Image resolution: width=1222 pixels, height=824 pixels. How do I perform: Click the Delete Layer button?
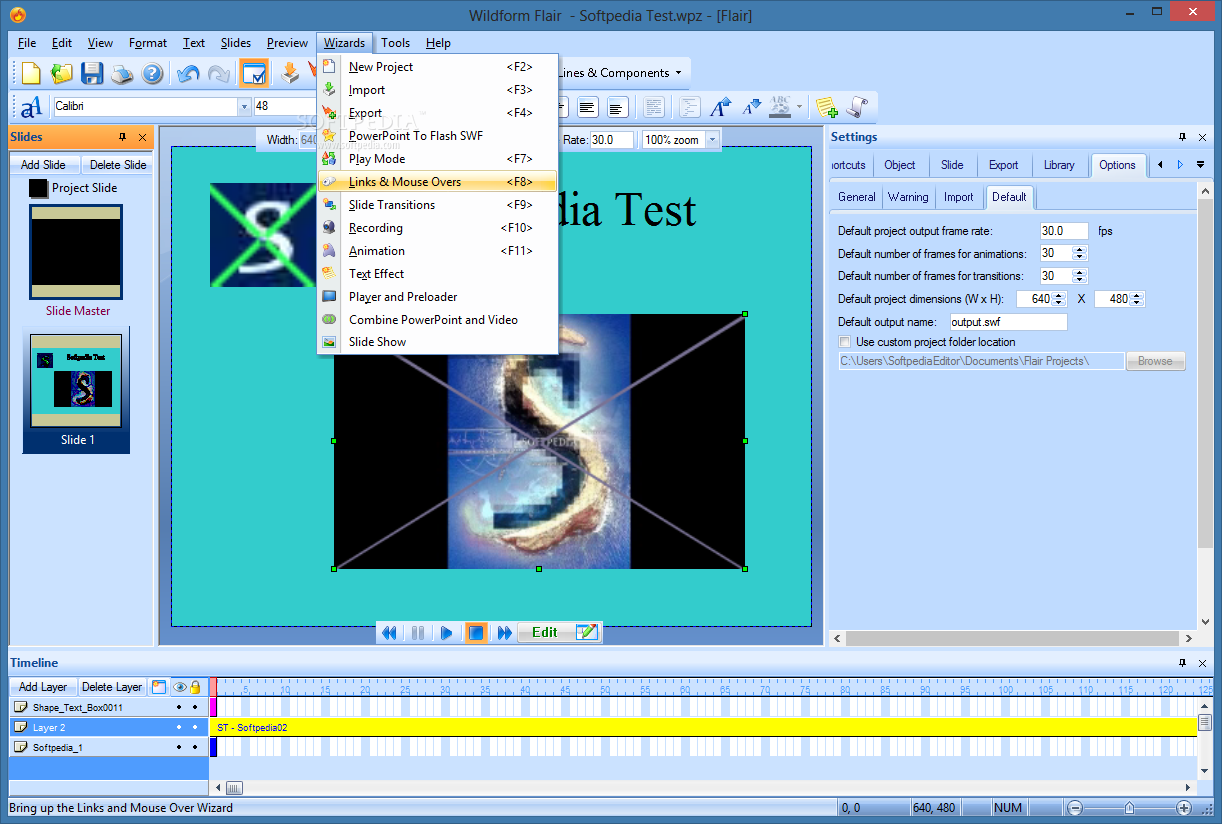coord(112,687)
